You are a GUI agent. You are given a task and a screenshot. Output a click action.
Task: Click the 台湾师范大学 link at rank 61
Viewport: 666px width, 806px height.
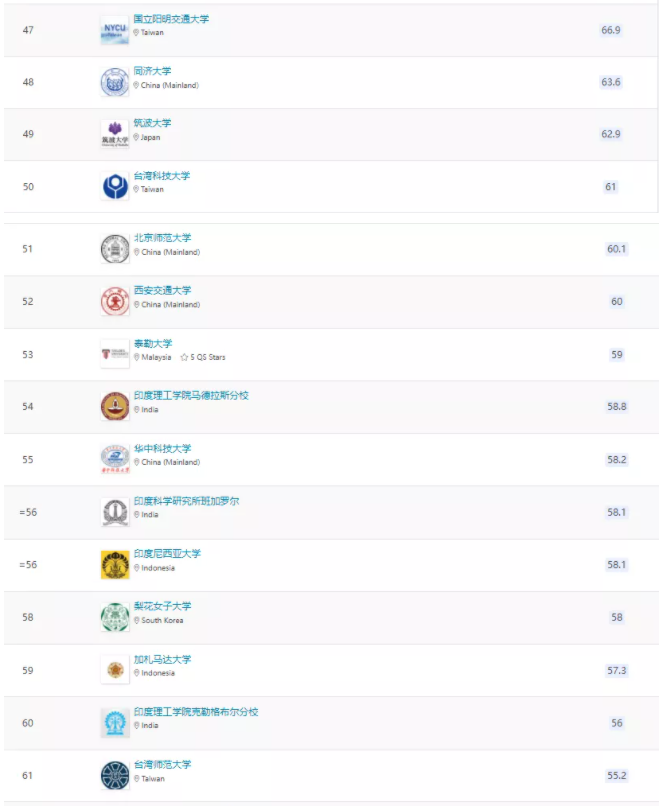point(162,764)
